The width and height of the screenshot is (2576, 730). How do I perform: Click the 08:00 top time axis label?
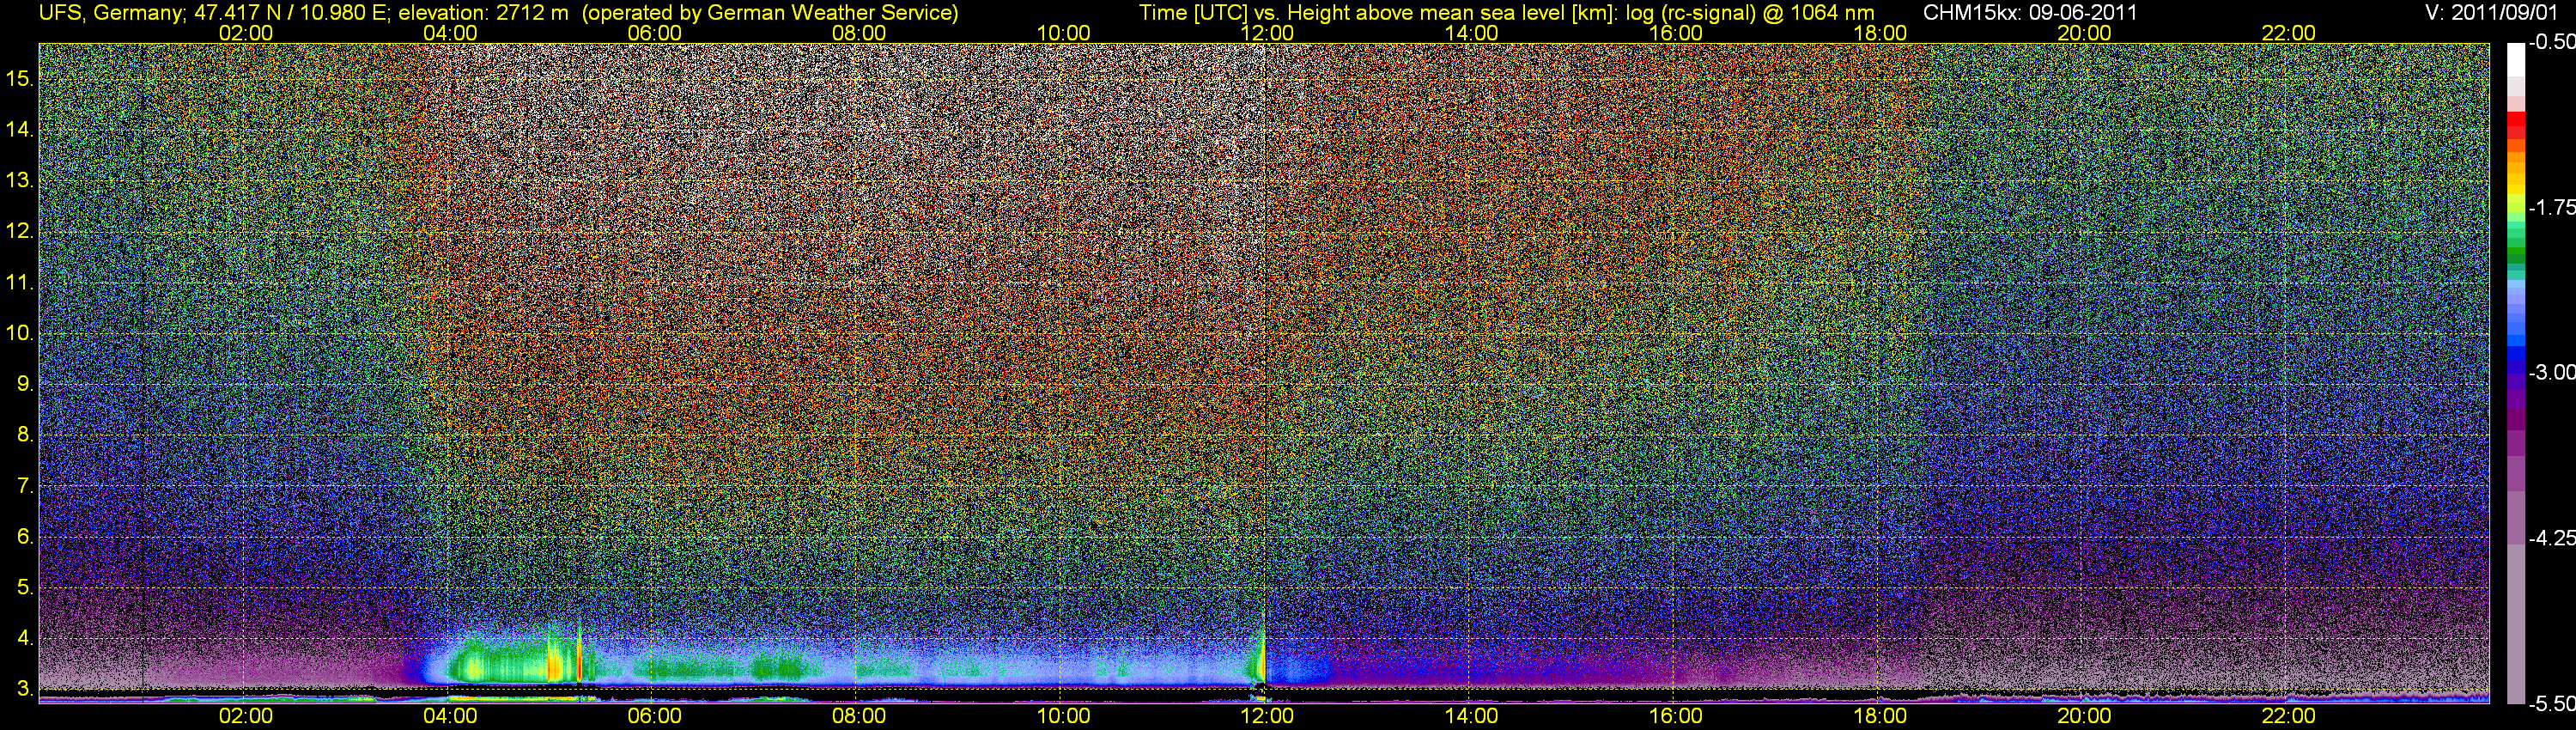tap(859, 33)
